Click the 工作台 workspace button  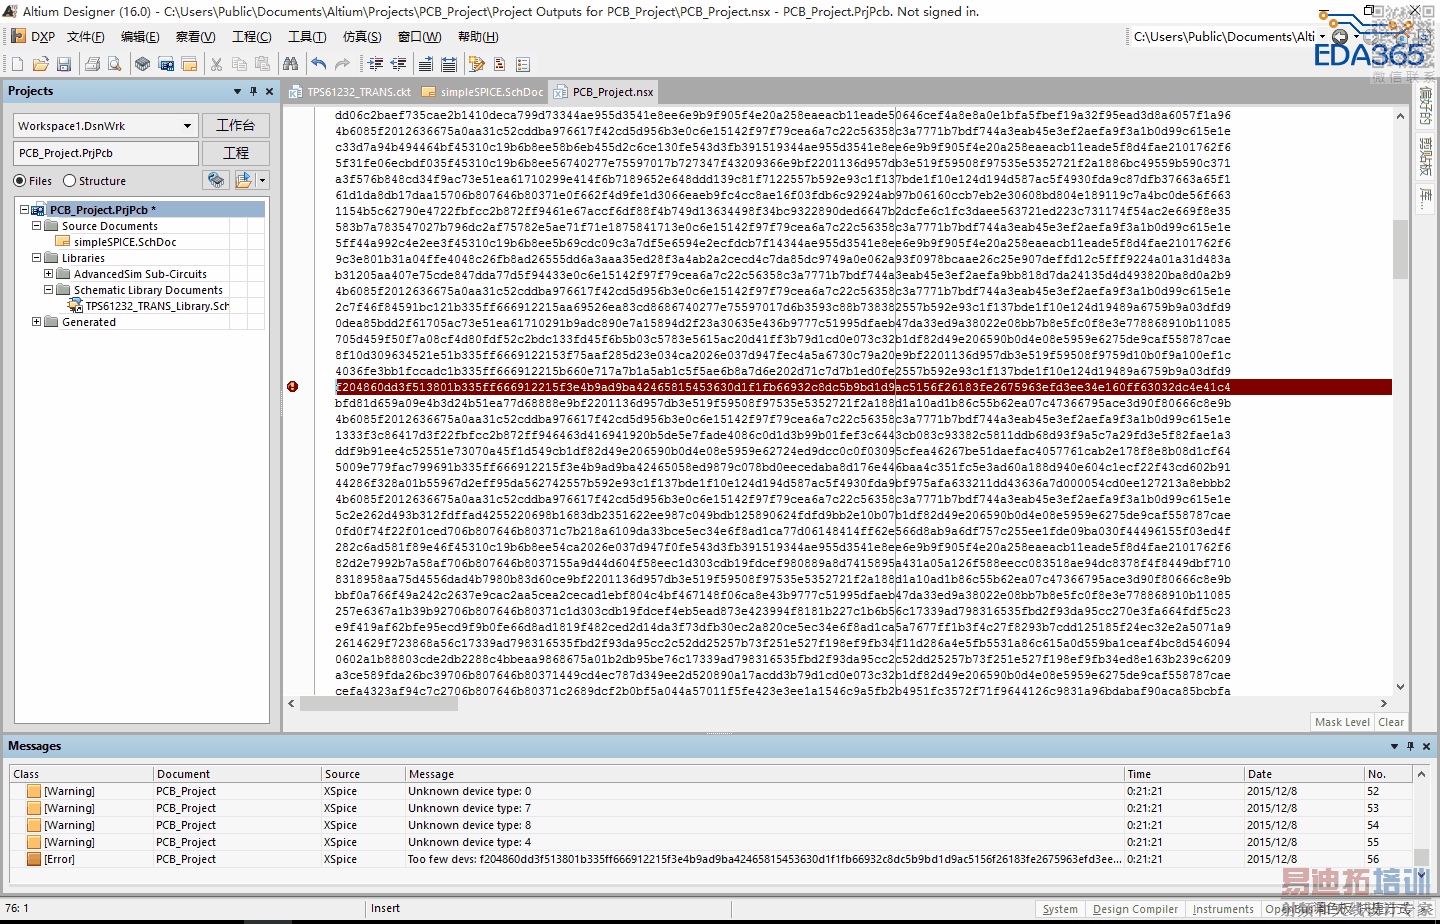point(236,125)
